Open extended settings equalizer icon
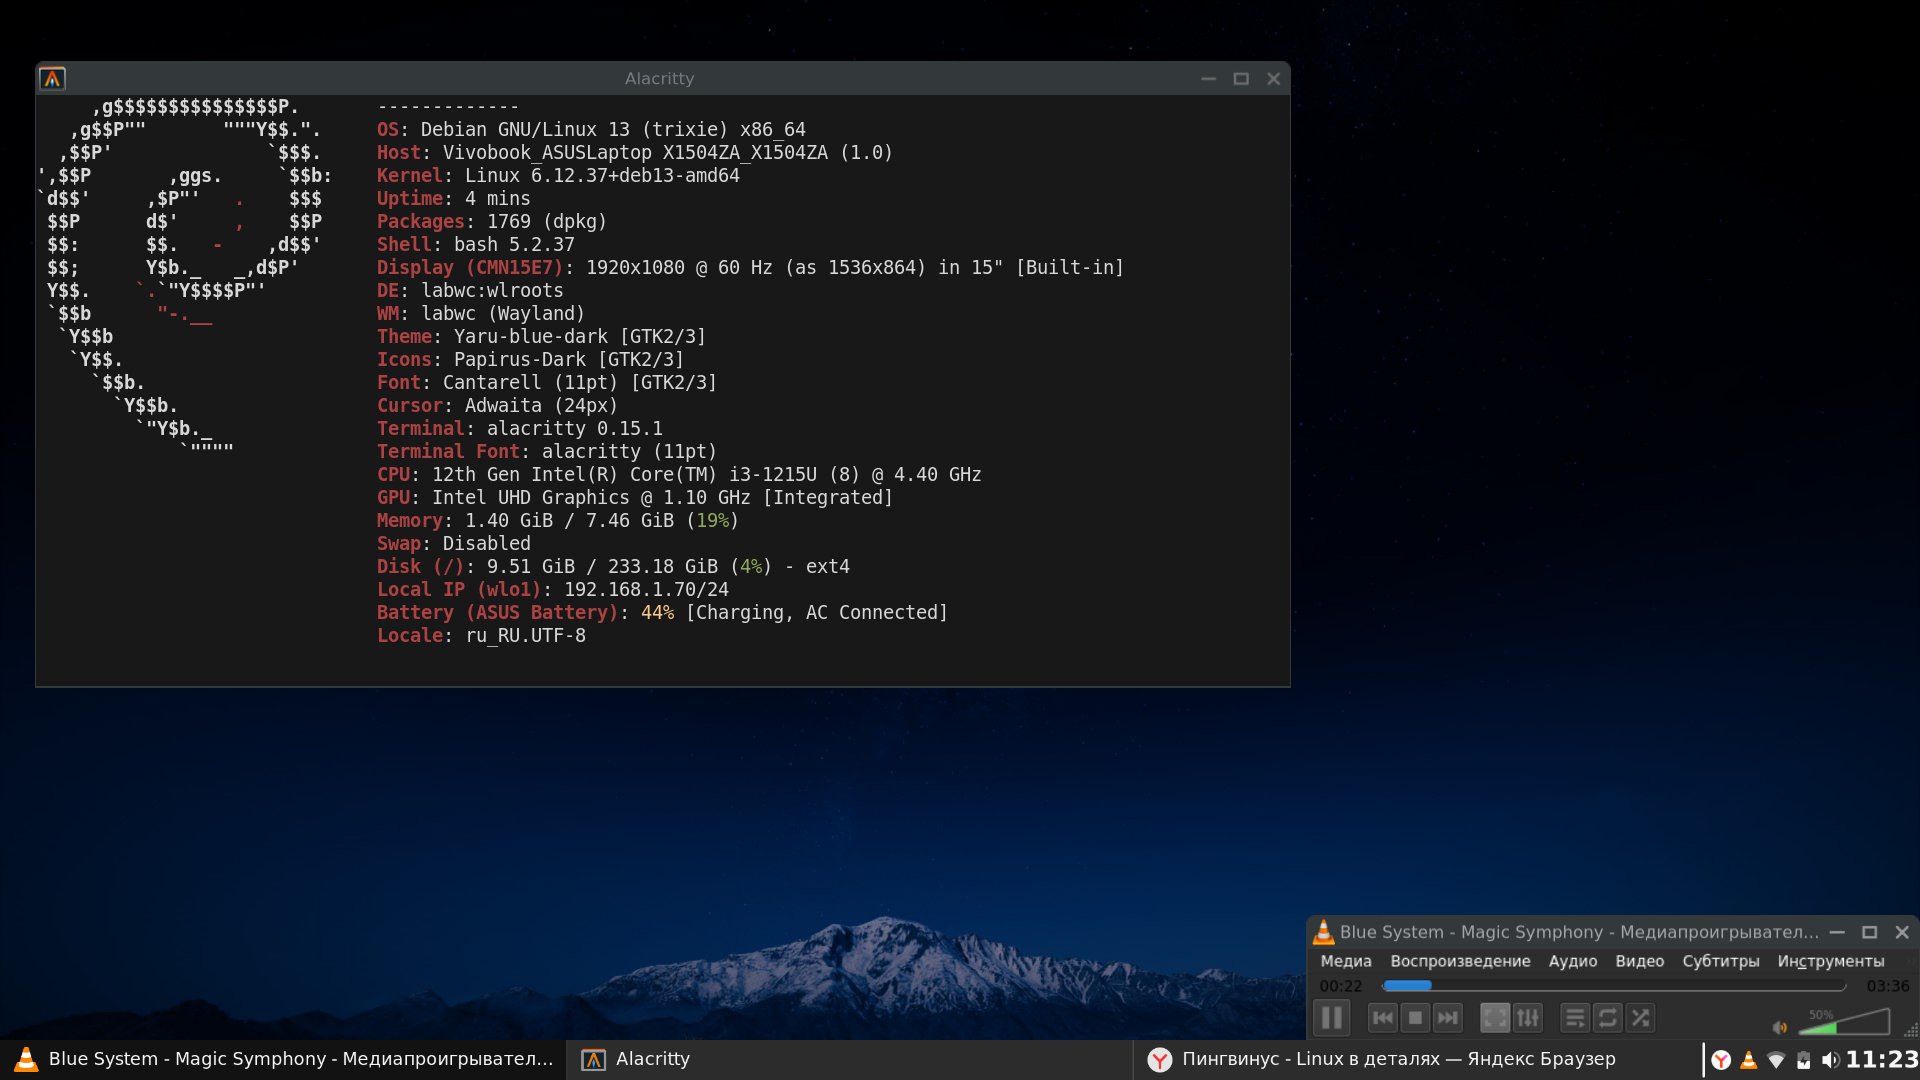Viewport: 1920px width, 1080px height. point(1528,1018)
